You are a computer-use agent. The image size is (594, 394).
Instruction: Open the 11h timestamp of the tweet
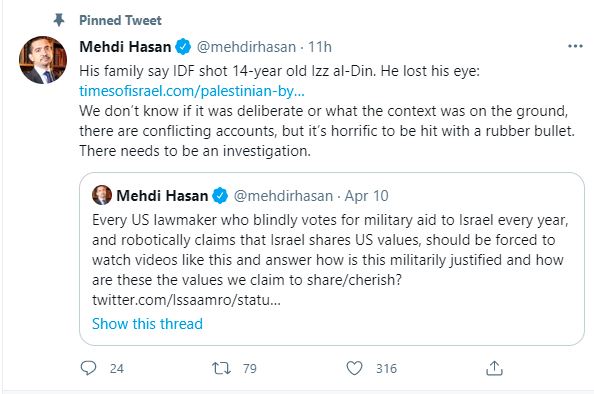point(320,47)
